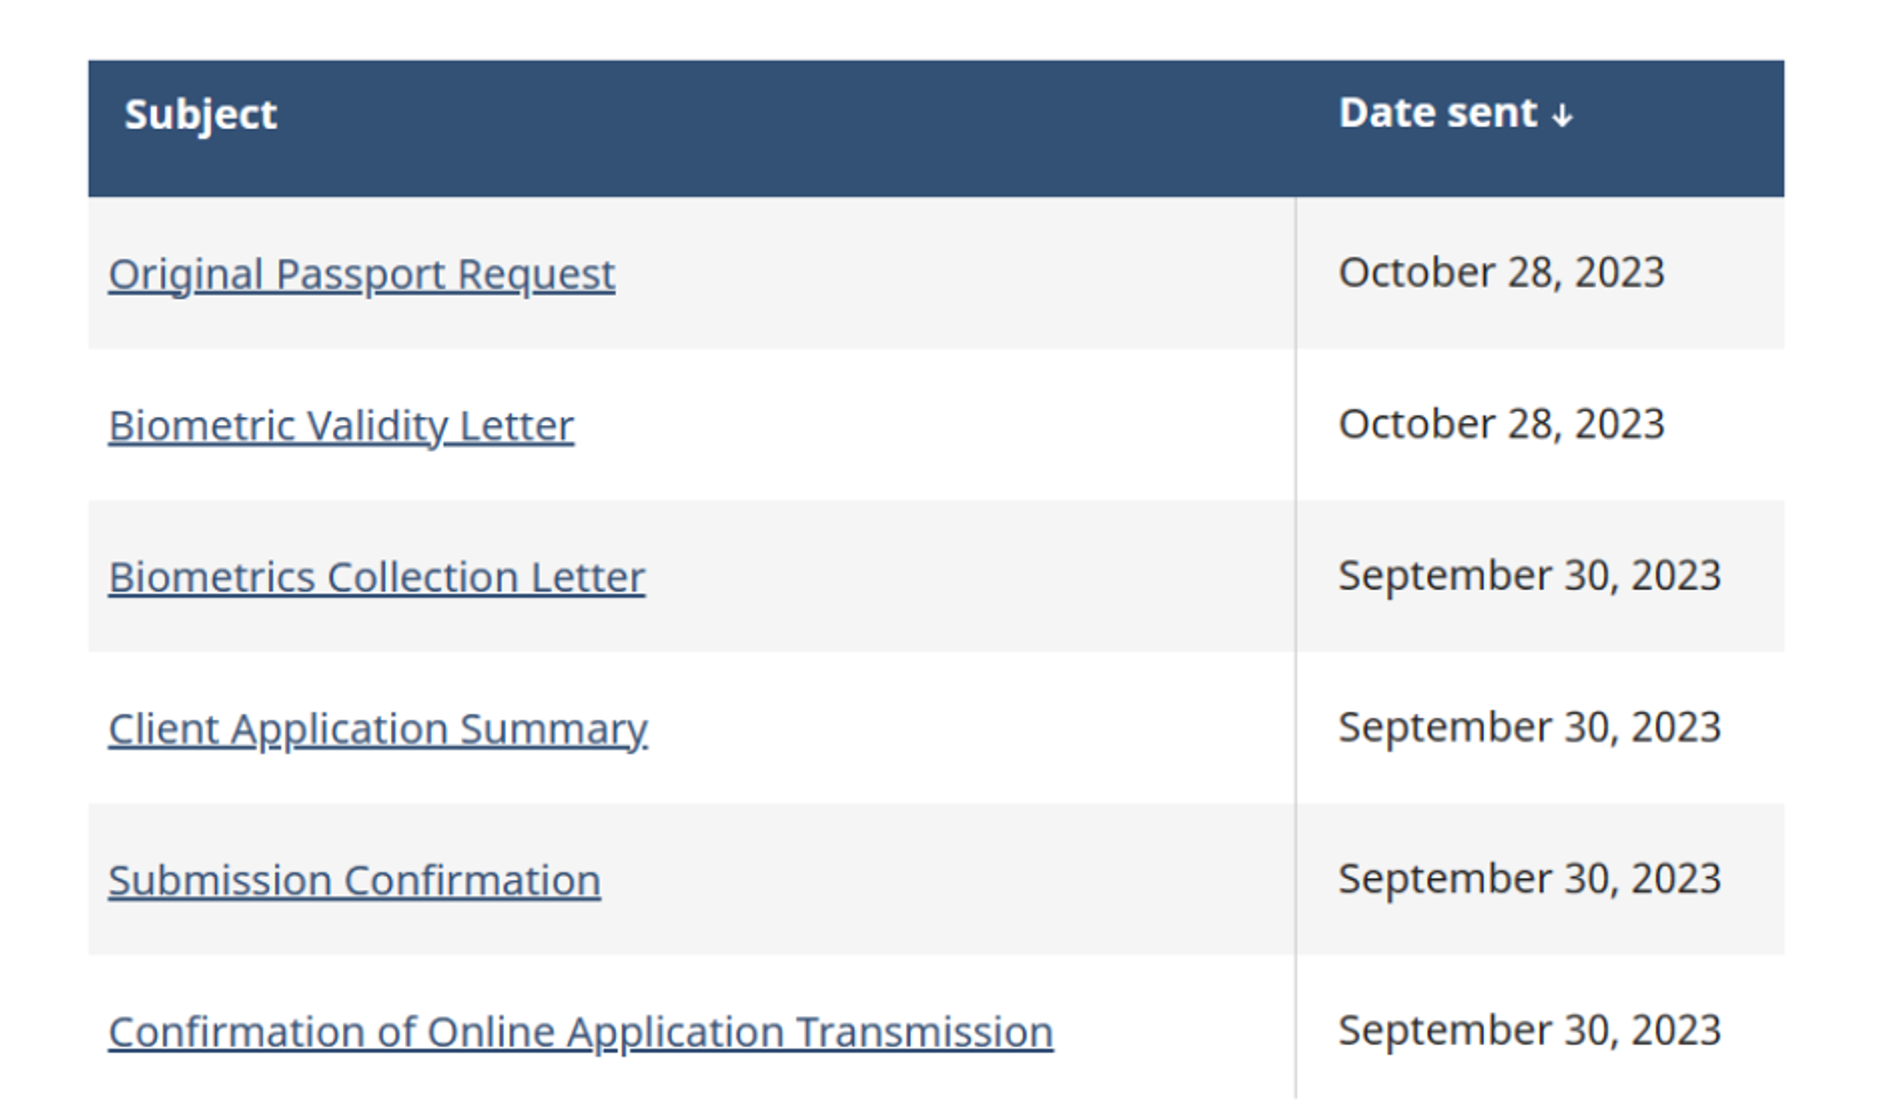
Task: Open the Biometric Validity Letter link
Action: point(341,426)
